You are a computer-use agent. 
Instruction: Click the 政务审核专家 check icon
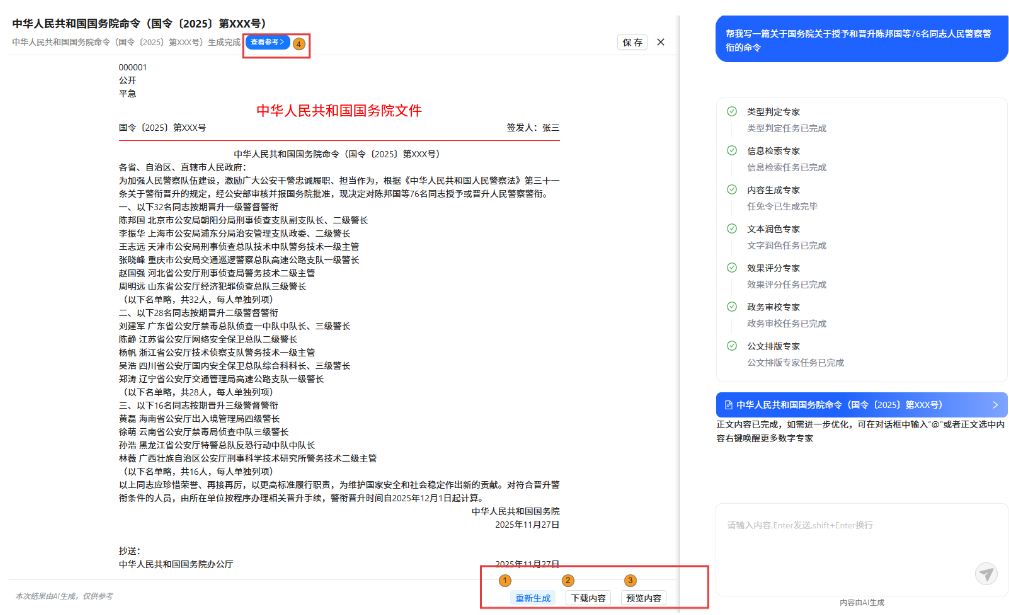(x=732, y=306)
